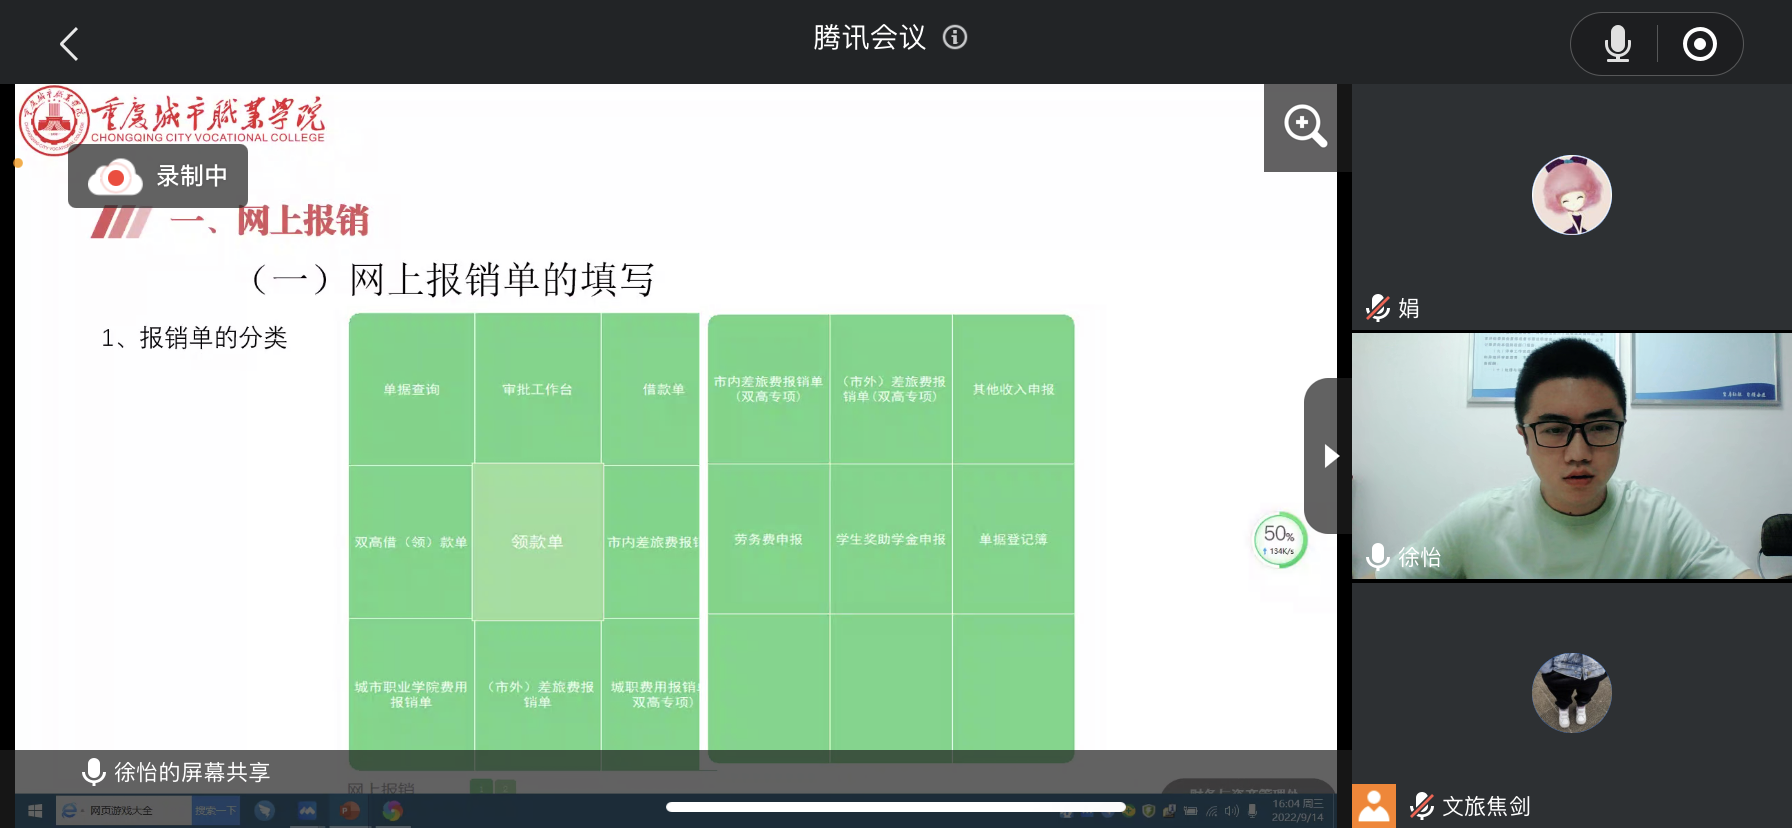Click 文旅焦剑's muted microphone icon

(1421, 806)
